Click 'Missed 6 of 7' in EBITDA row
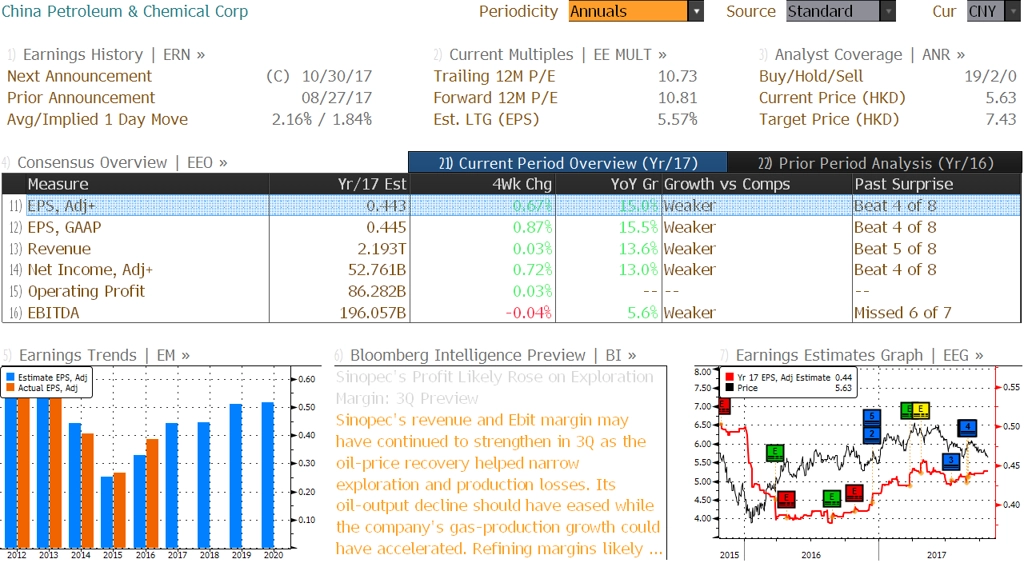This screenshot has height=563, width=1024. point(903,313)
